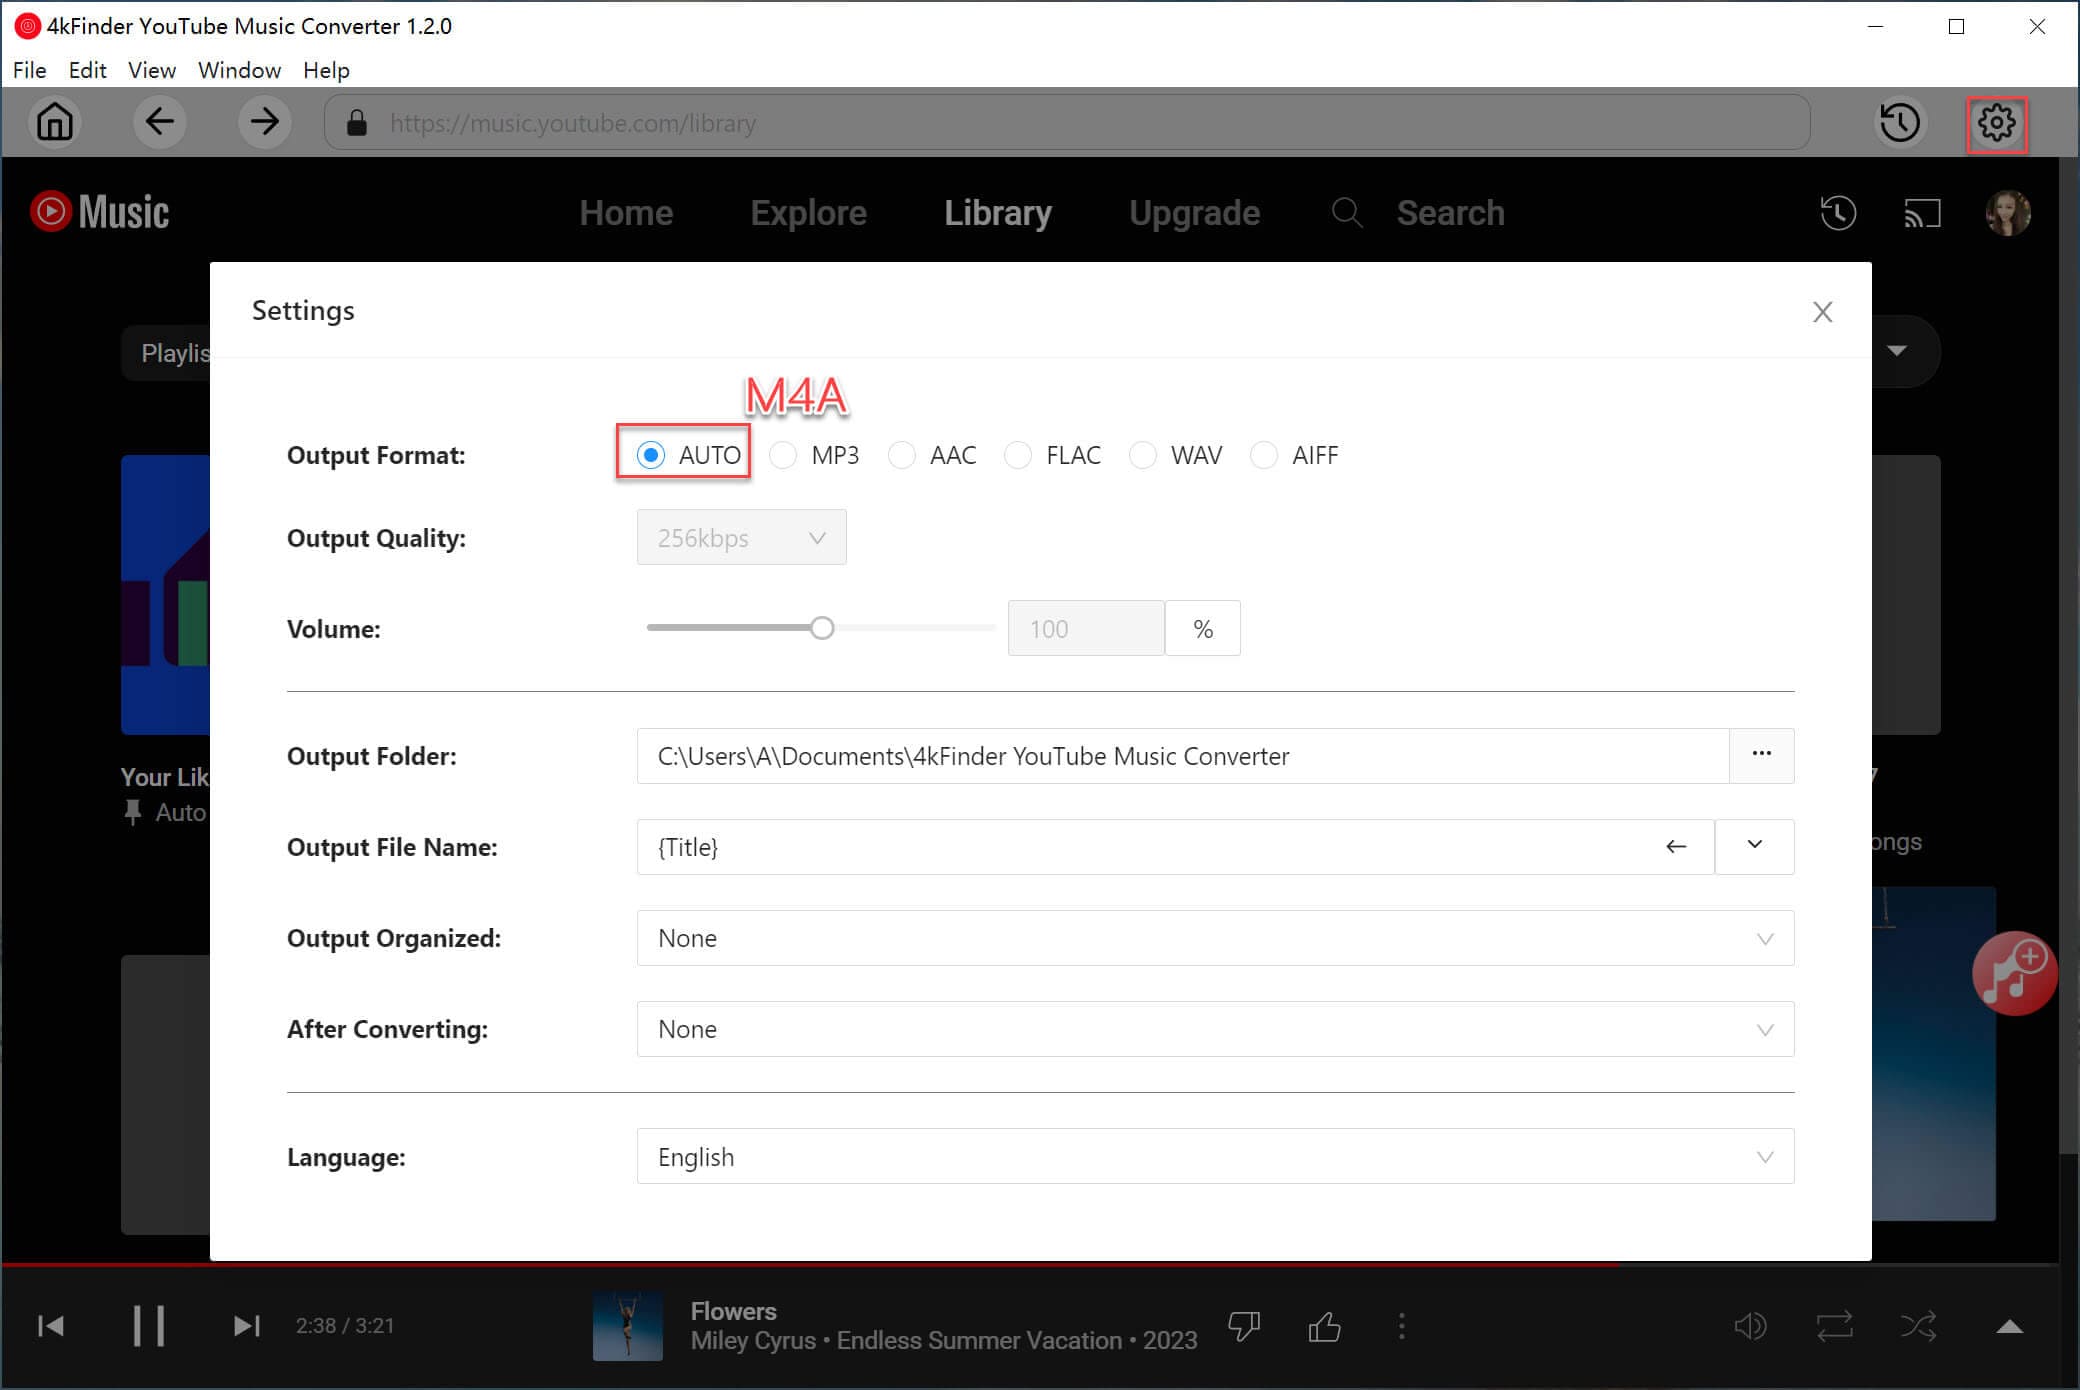
Task: Close the Settings dialog
Action: click(1822, 312)
